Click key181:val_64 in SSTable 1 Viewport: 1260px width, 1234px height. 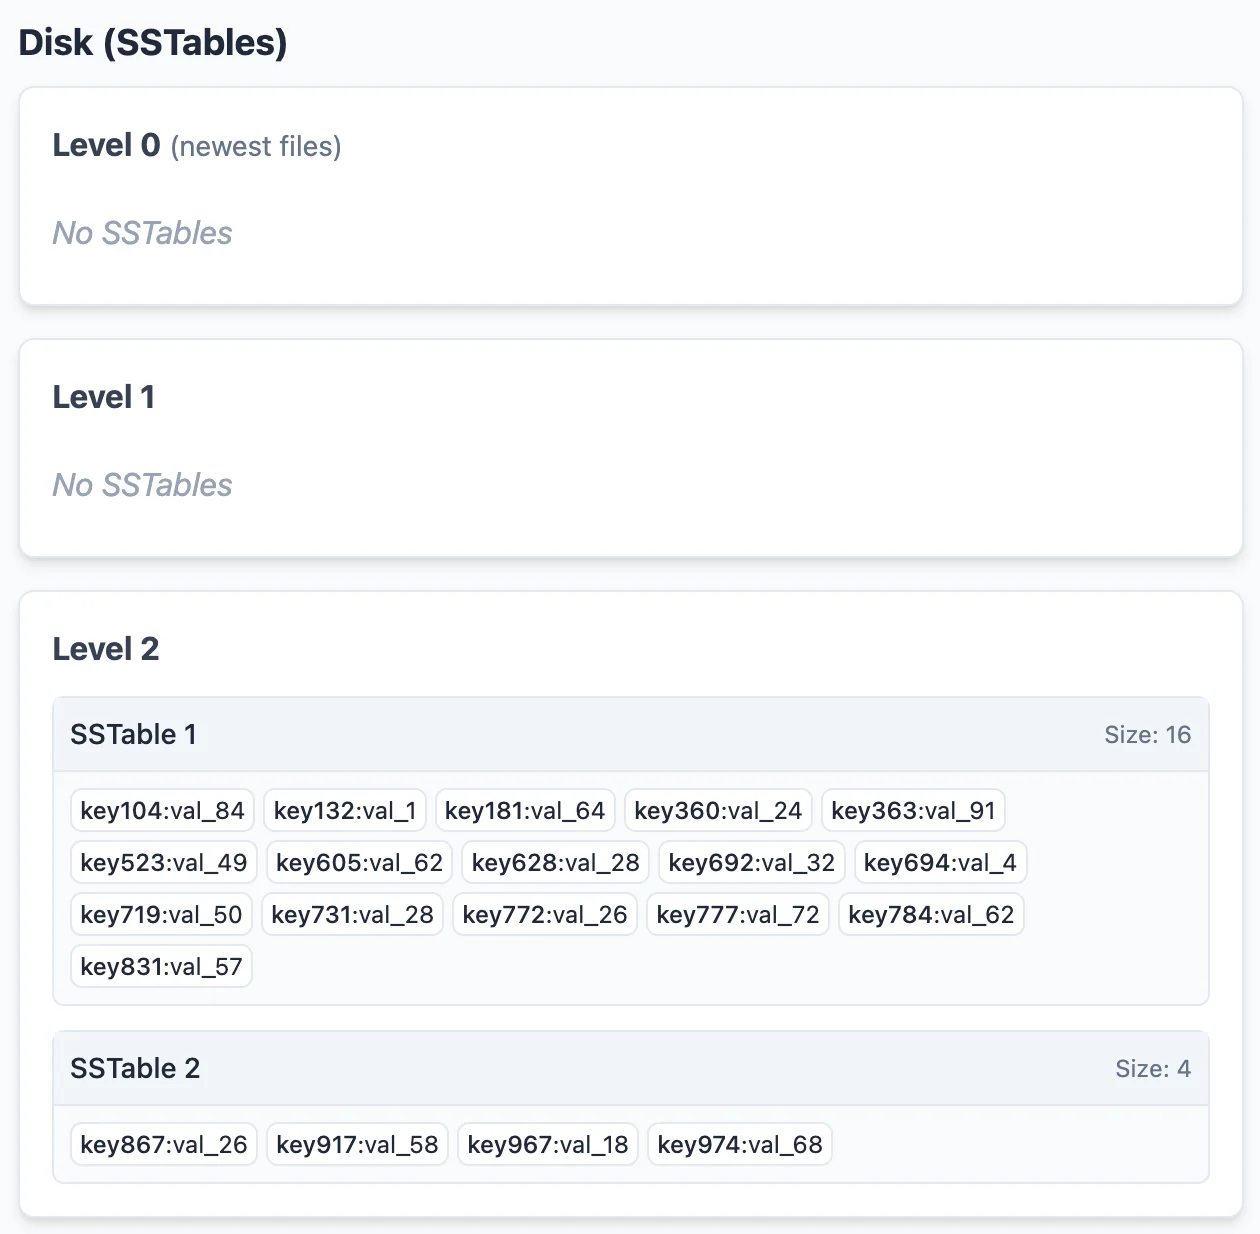point(525,811)
